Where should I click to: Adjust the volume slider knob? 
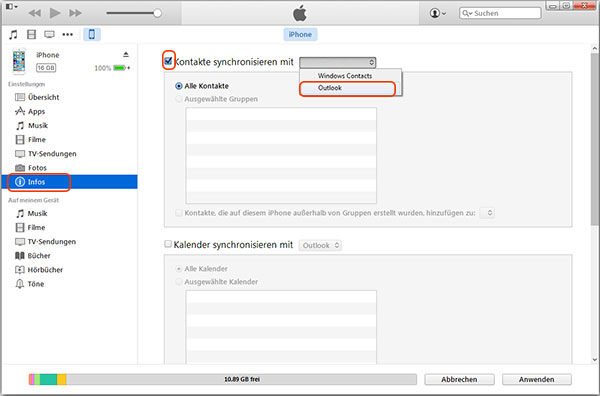tap(157, 13)
